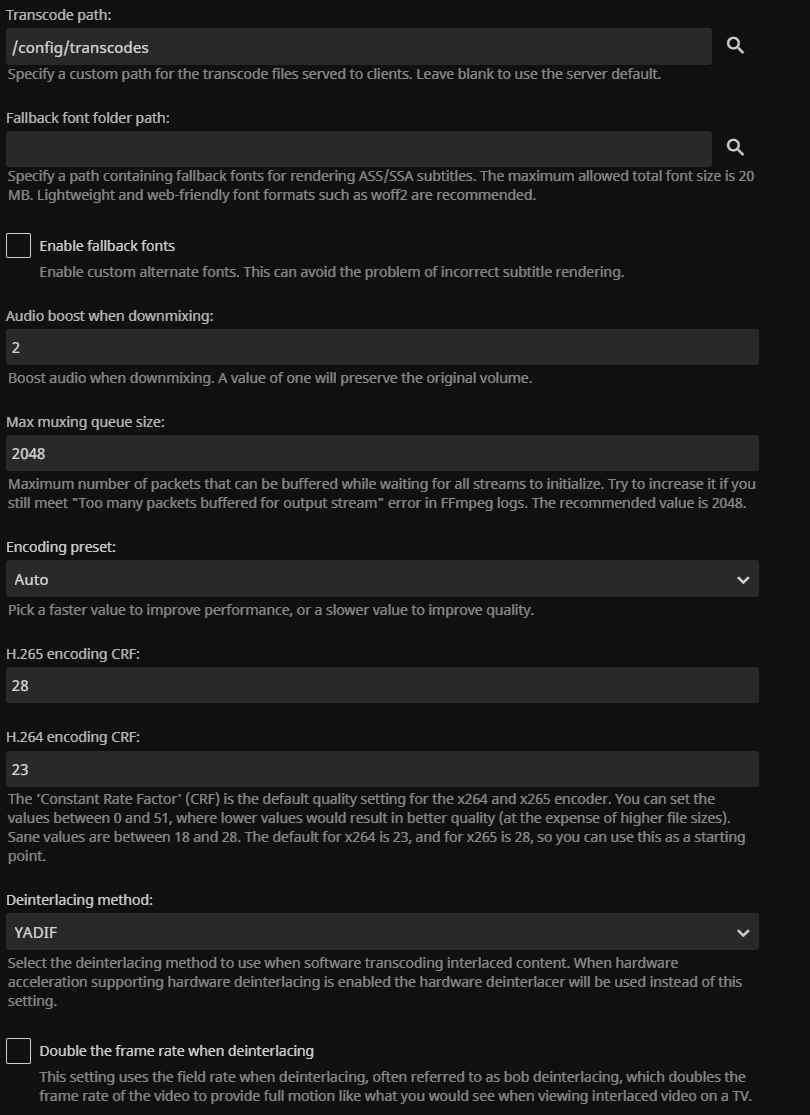Image resolution: width=810 pixels, height=1115 pixels.
Task: Click the chevron arrow on Encoding preset
Action: click(742, 579)
